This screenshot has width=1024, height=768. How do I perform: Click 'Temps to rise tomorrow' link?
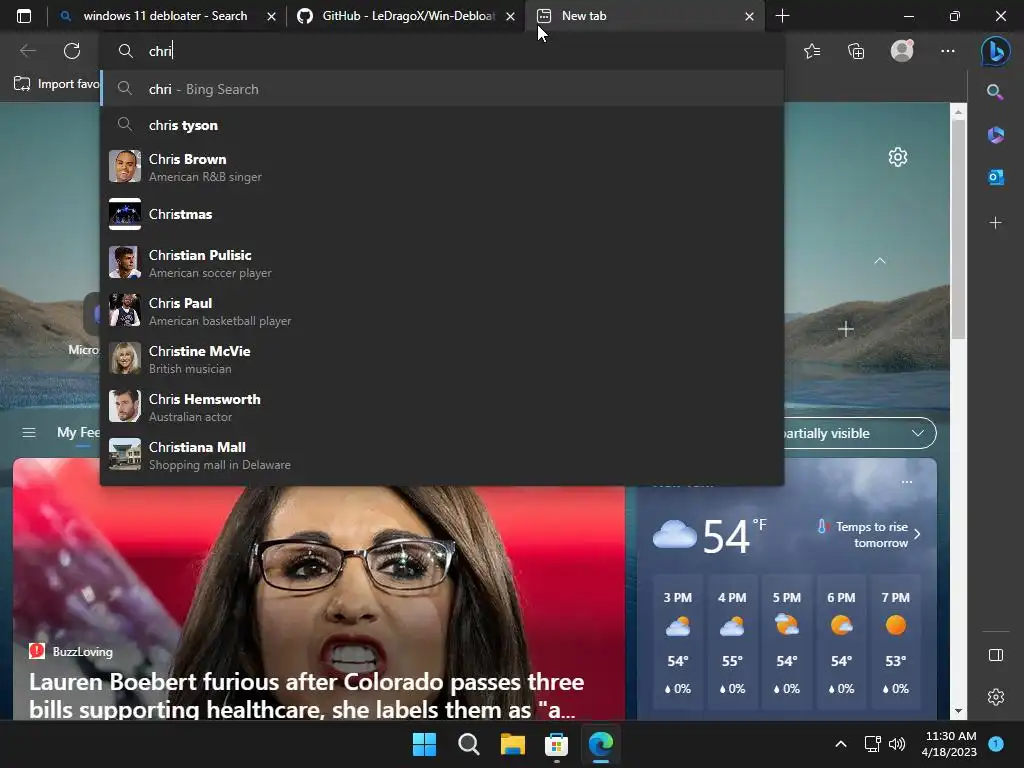869,534
